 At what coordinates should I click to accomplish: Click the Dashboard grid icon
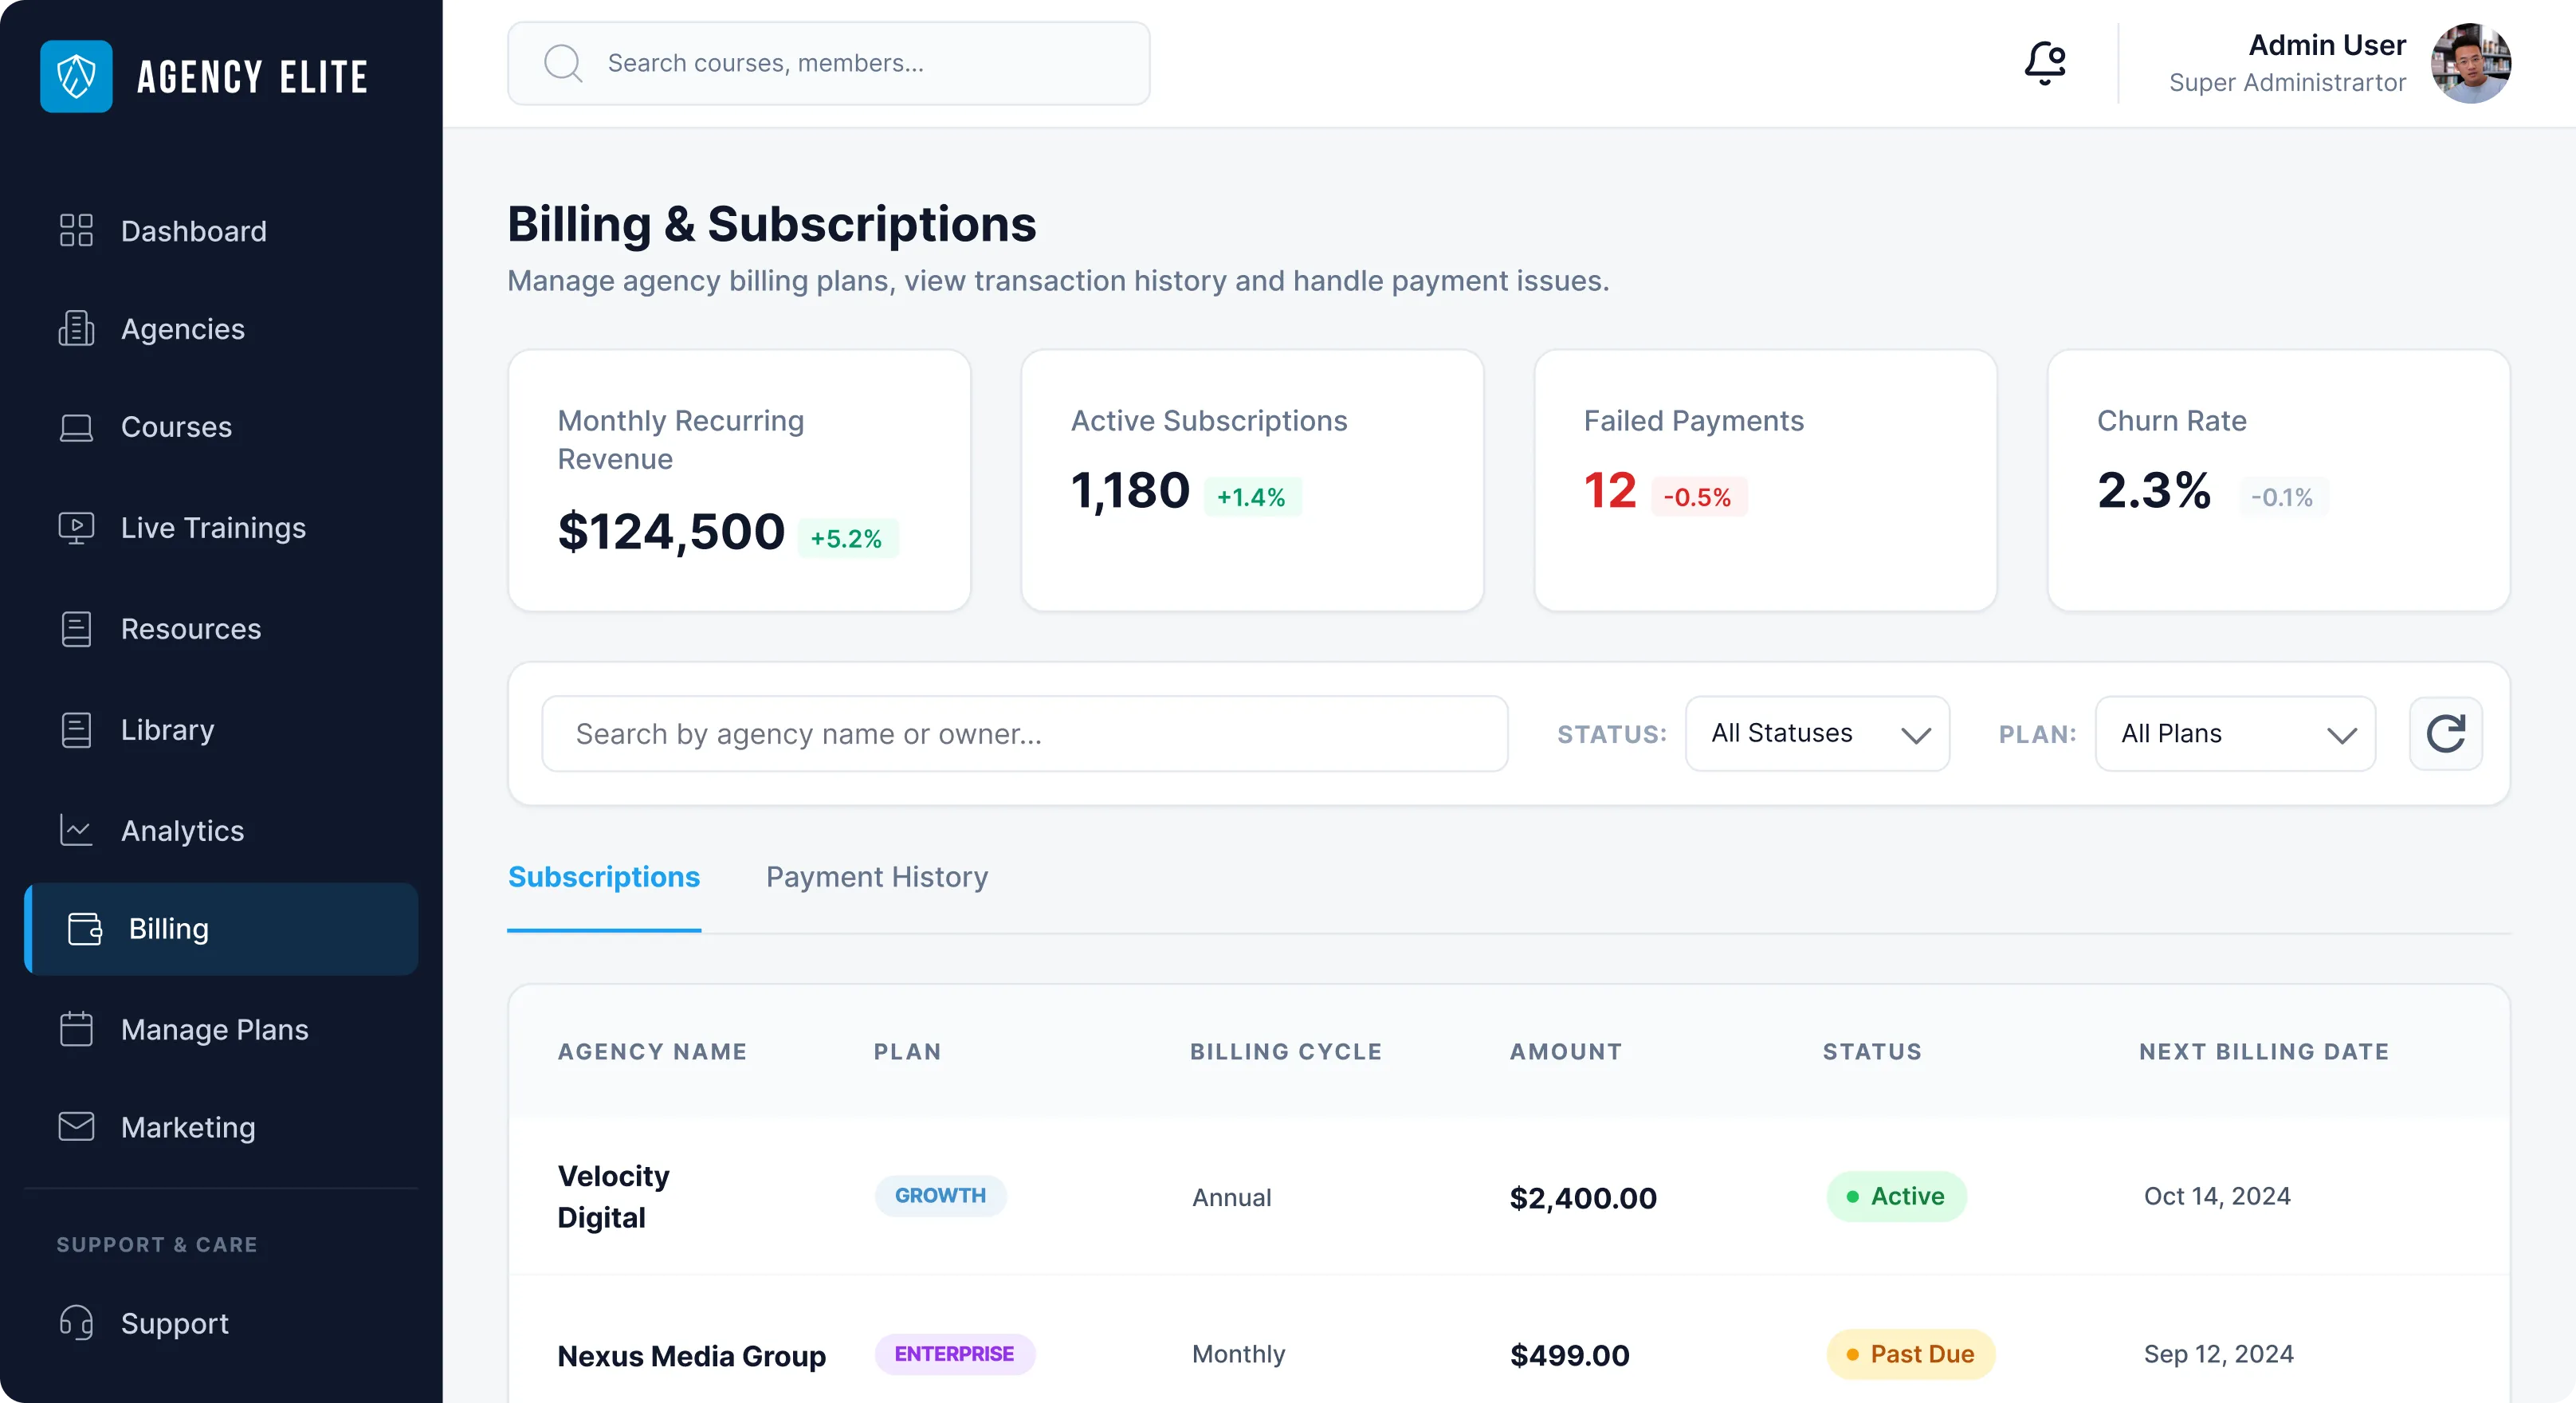(x=76, y=230)
